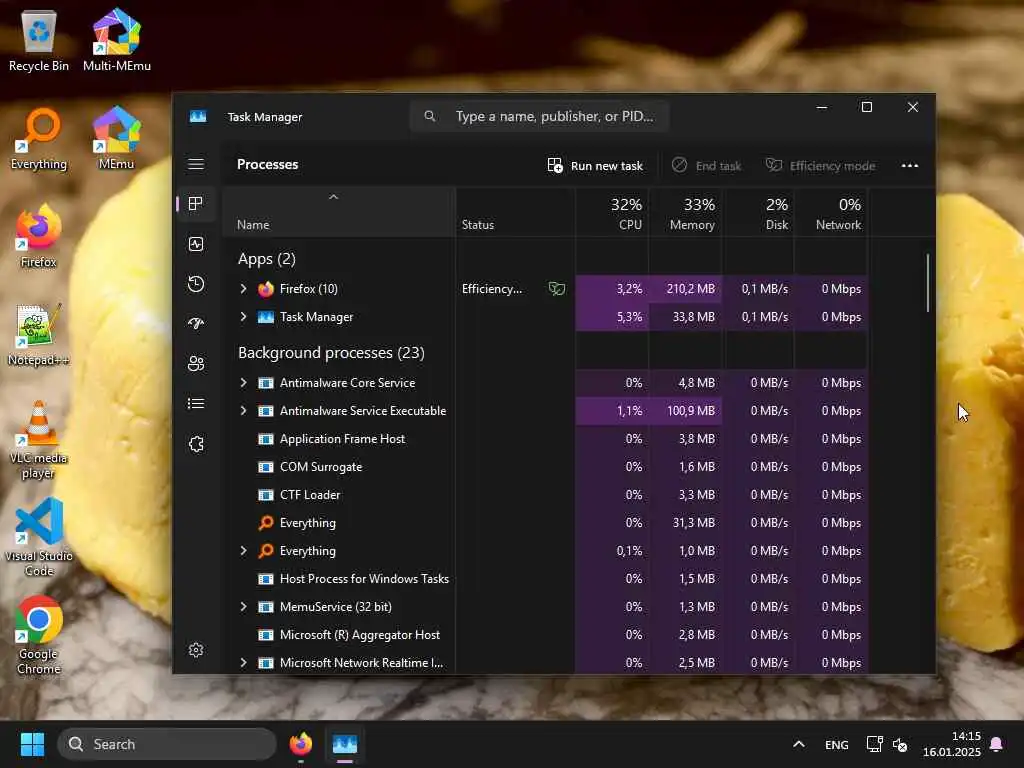1024x768 pixels.
Task: Select the MEmu desktop shortcut
Action: pos(116,138)
